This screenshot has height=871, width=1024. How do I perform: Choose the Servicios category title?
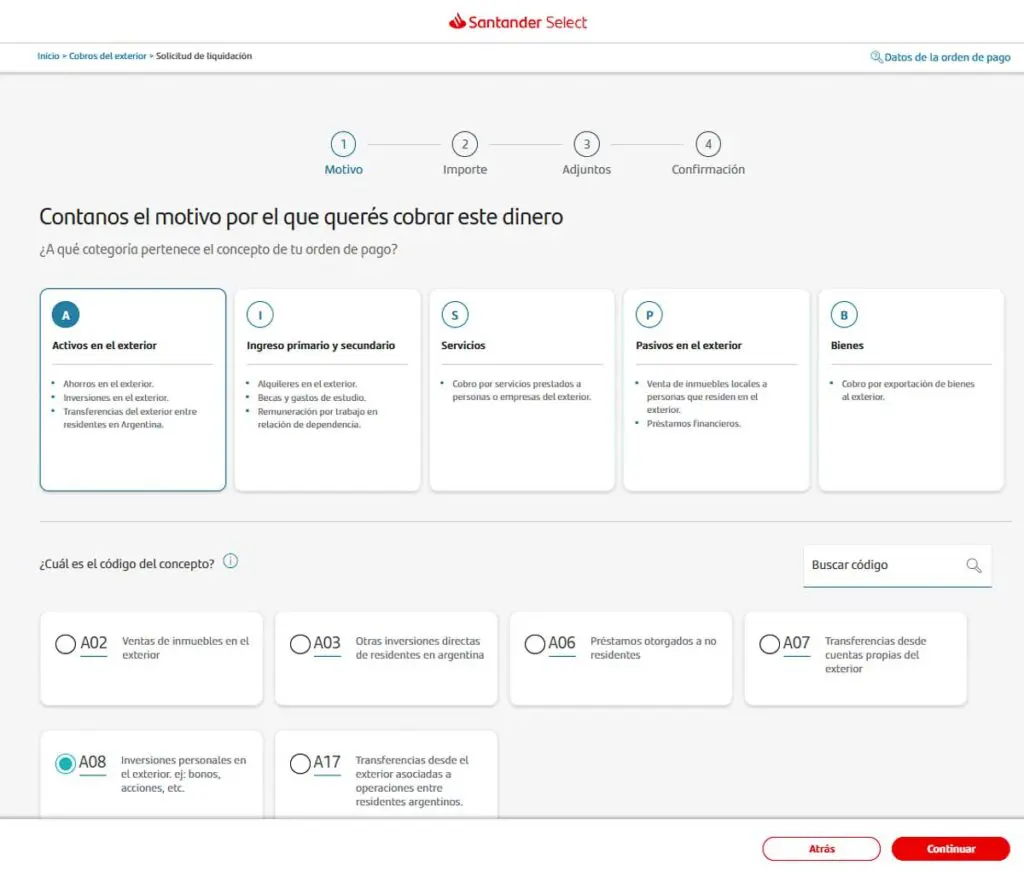463,345
